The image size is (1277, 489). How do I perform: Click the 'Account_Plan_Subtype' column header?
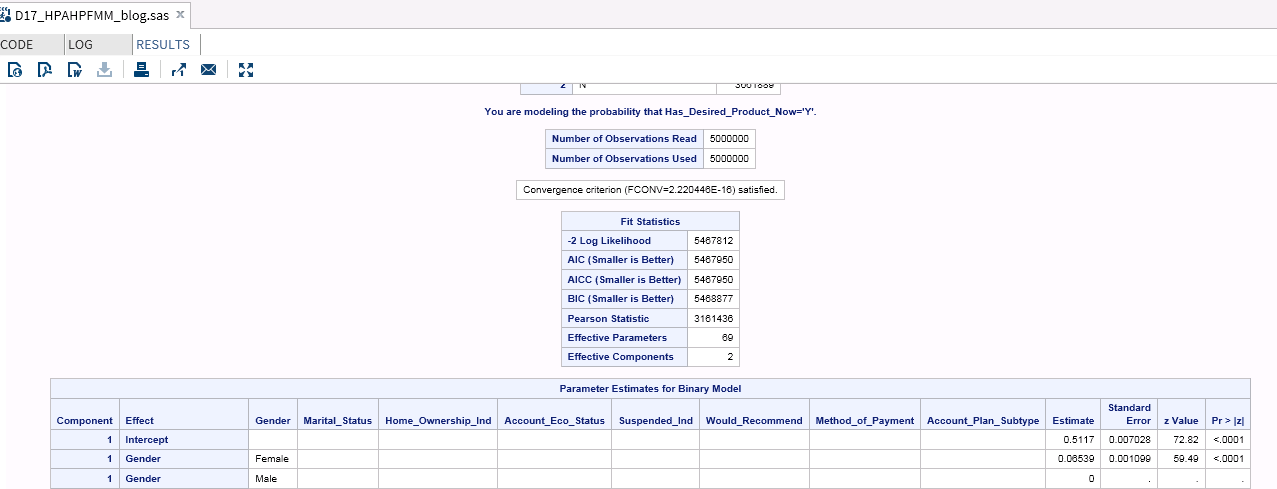983,420
